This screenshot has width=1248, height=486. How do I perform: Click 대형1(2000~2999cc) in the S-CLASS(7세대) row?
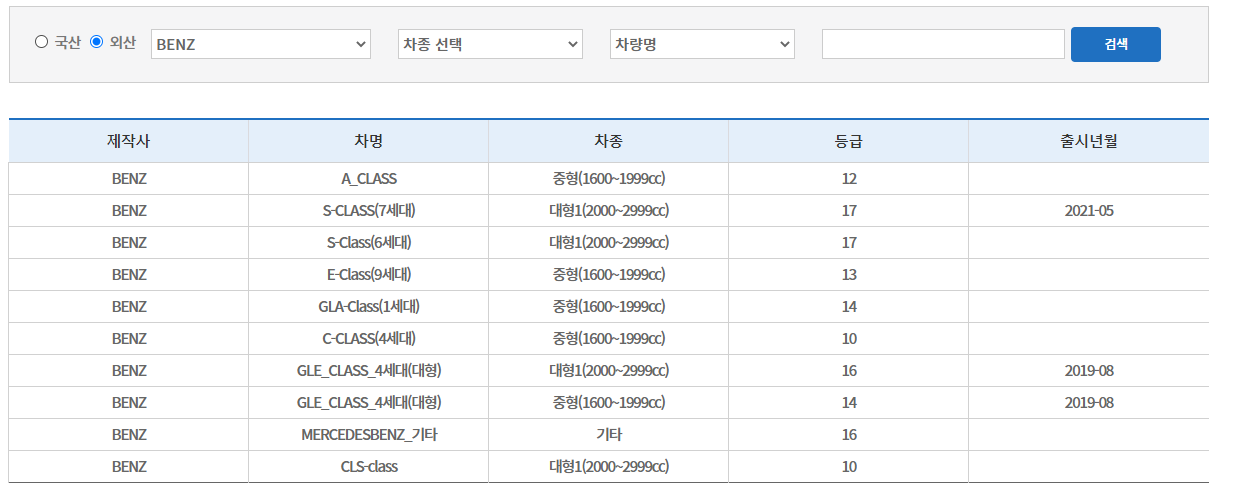pos(609,211)
